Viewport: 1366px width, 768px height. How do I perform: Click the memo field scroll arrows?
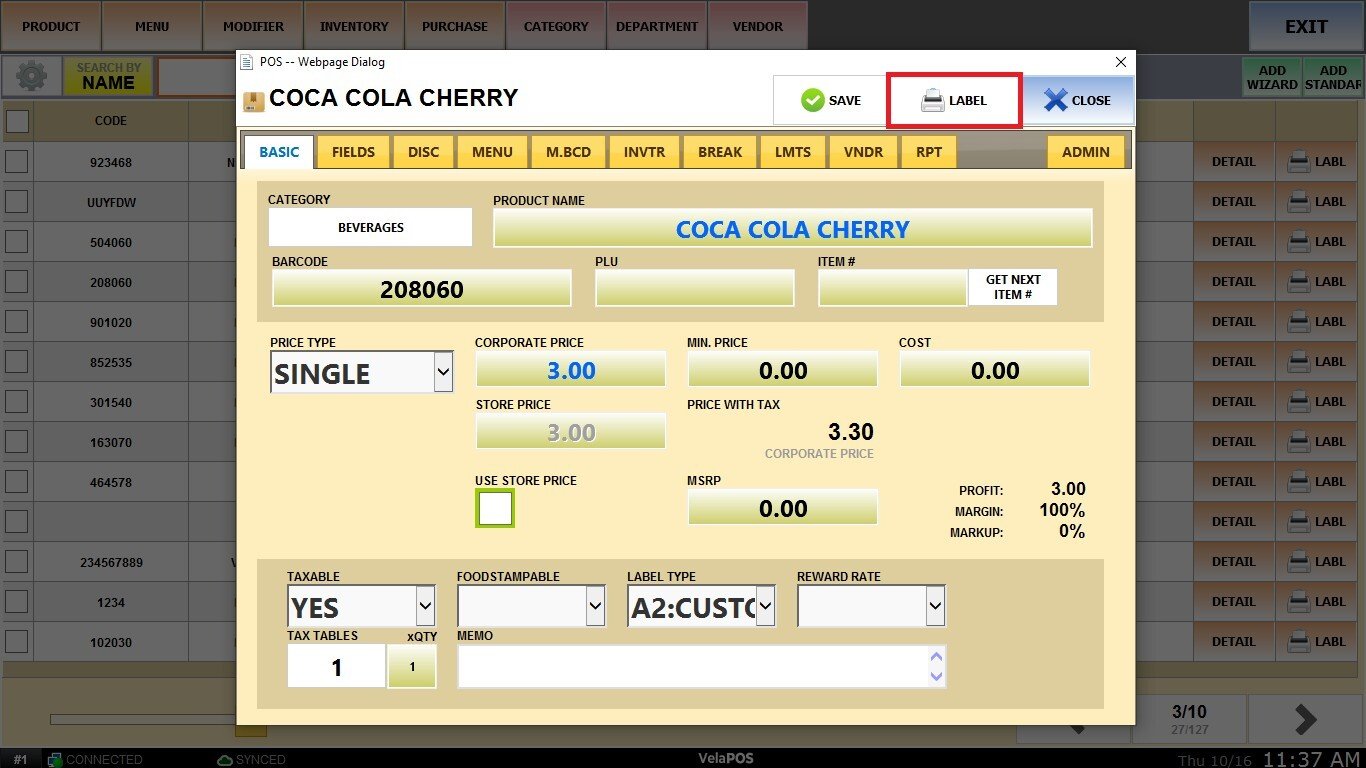[936, 667]
